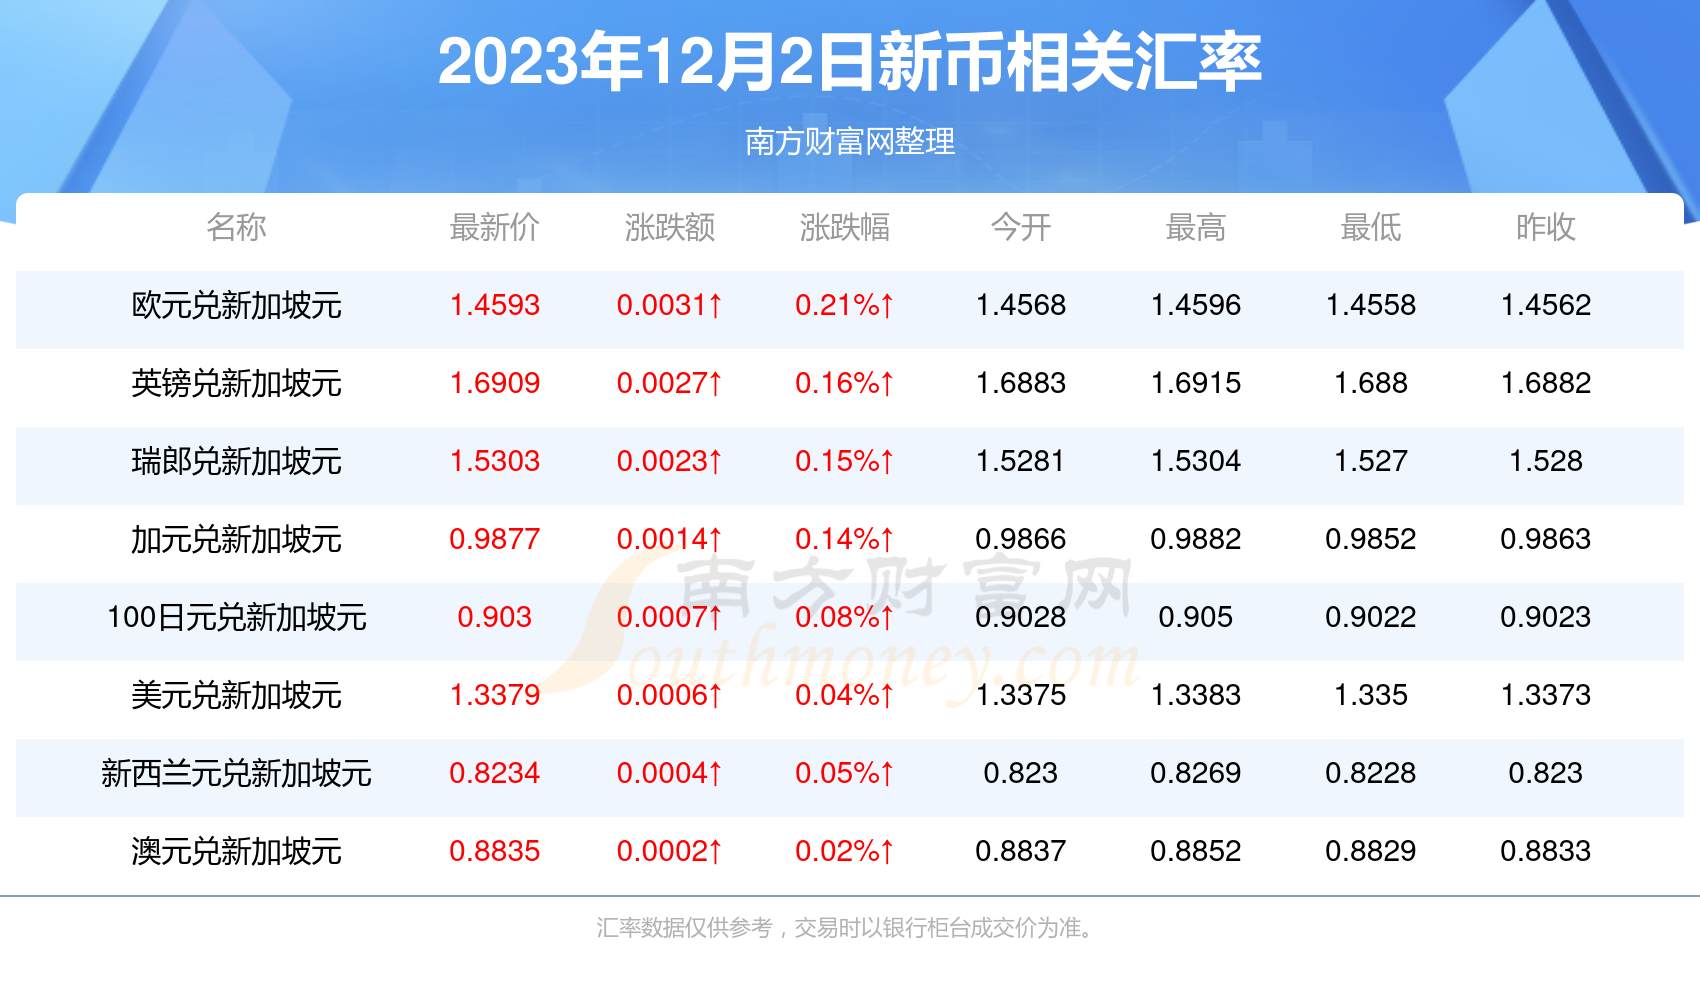Select the latest price 0.9877
This screenshot has height=1000, width=1700.
pos(495,539)
